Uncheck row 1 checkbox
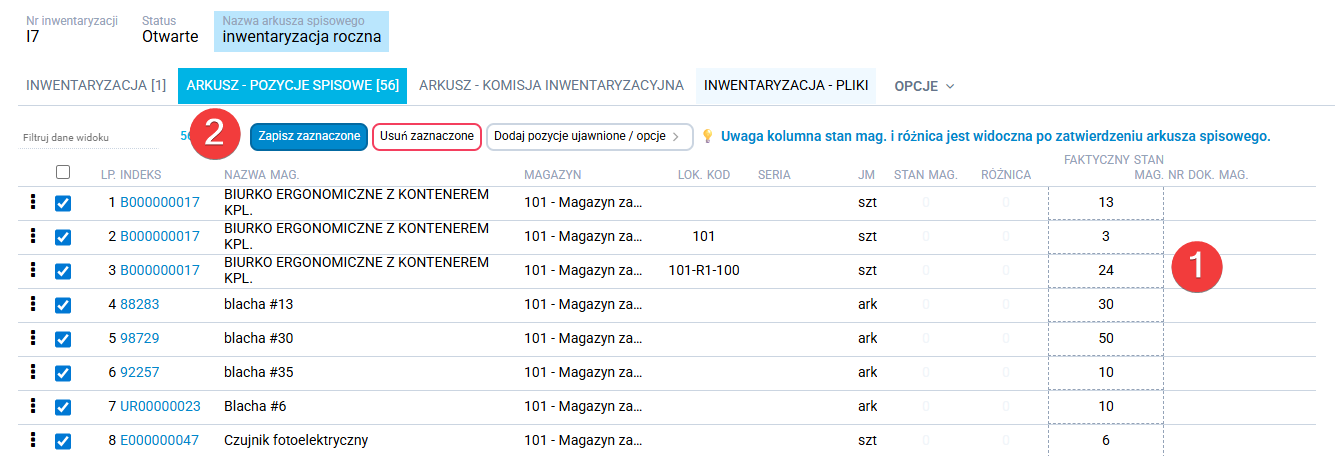Screen dimensions: 1335x456 tap(63, 203)
